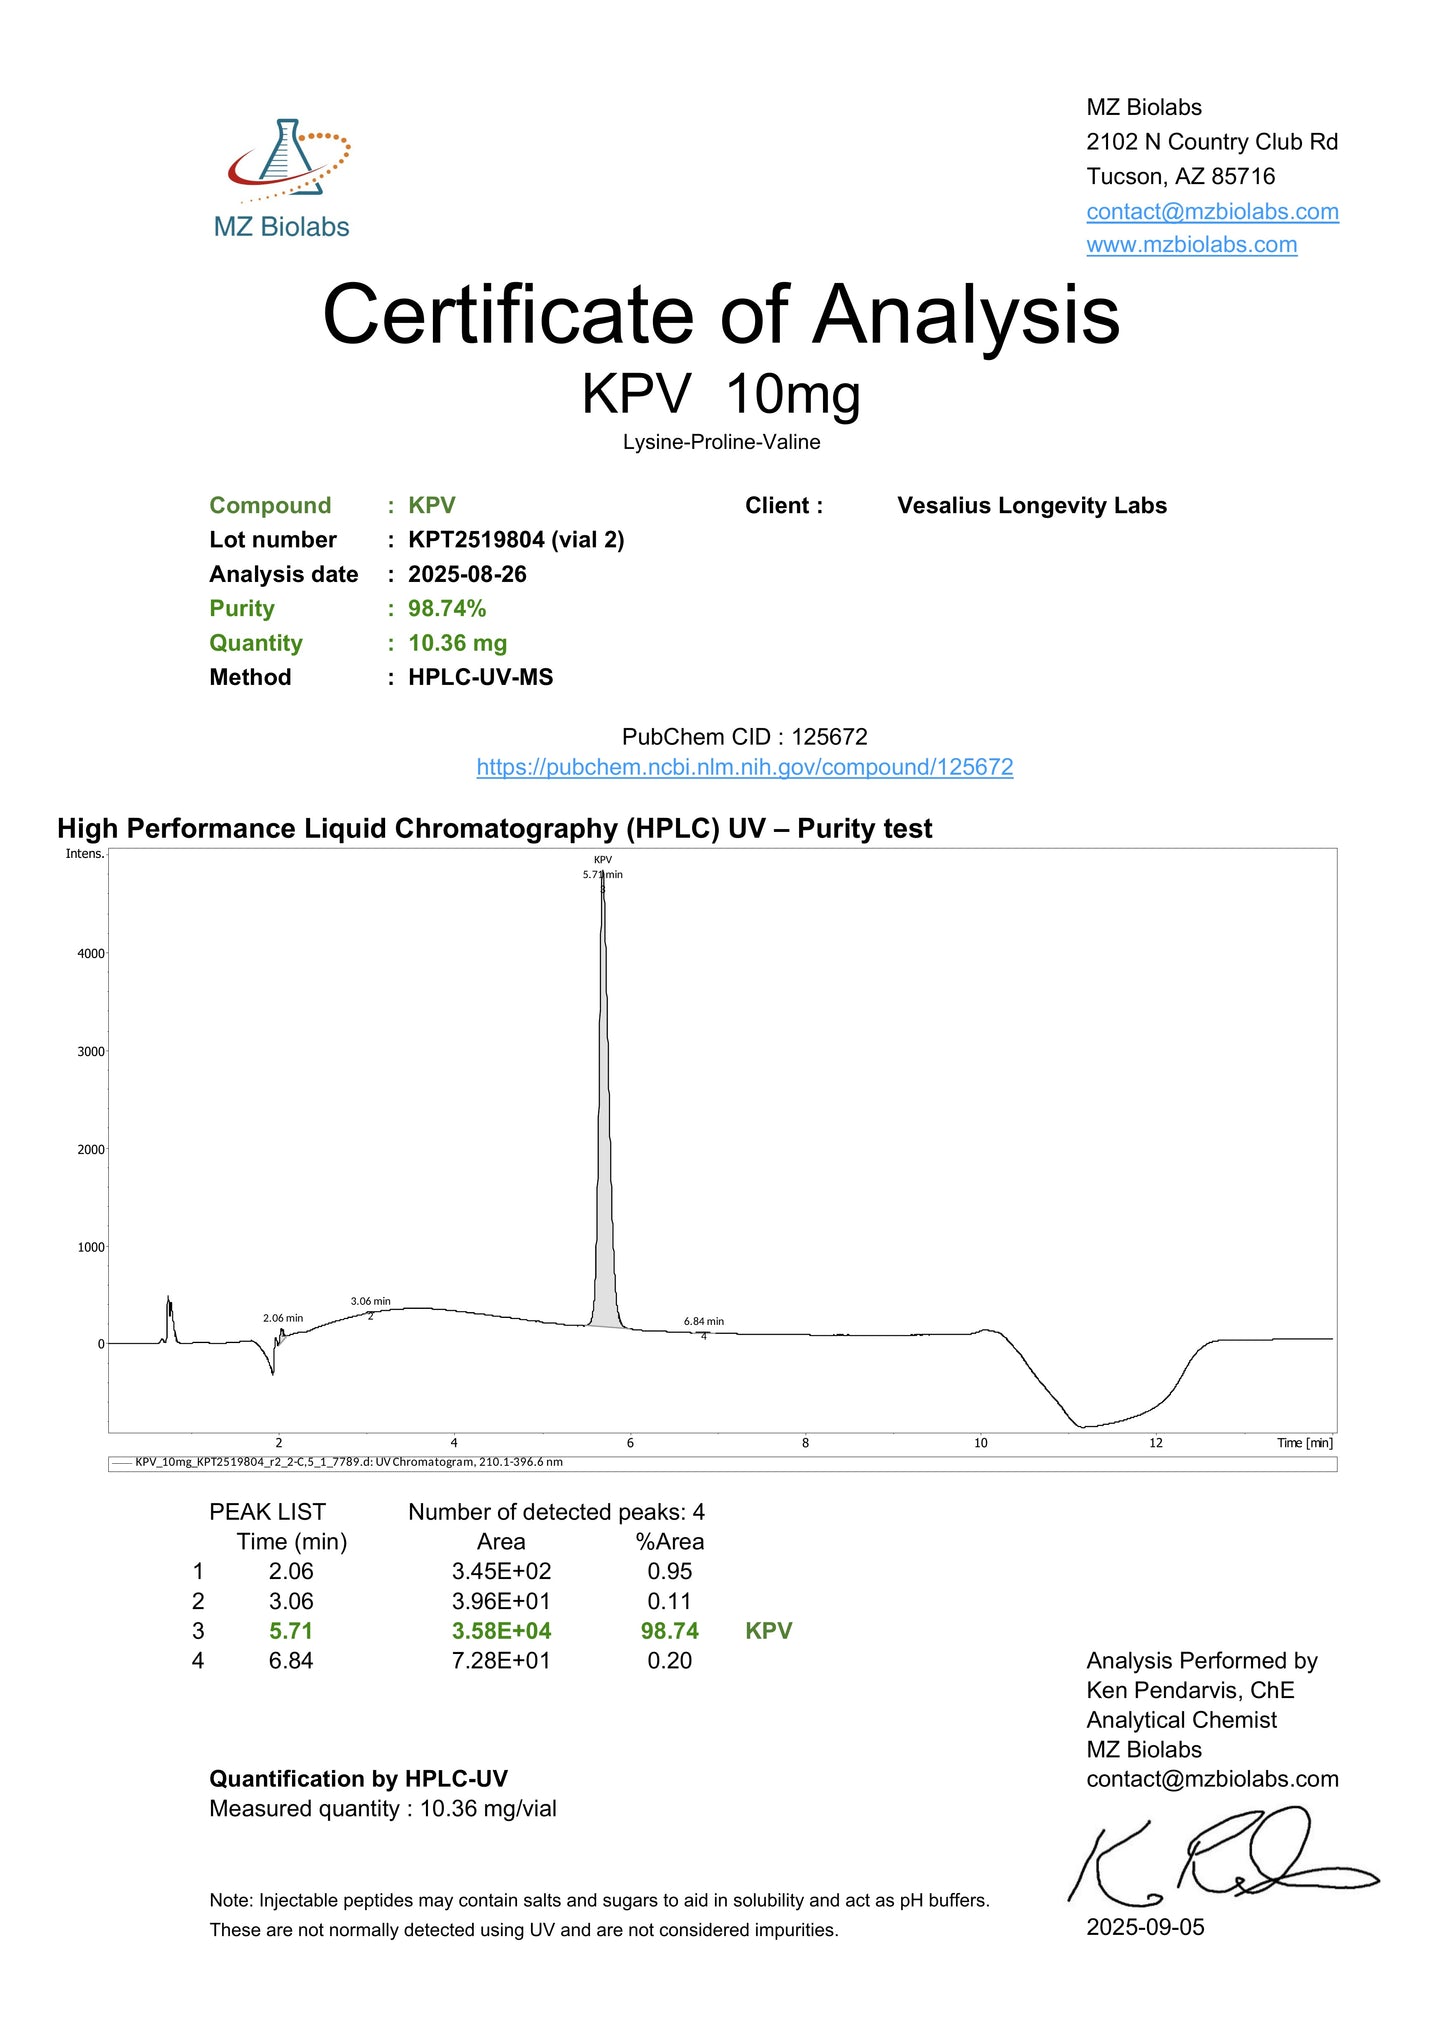The image size is (1445, 2044).
Task: Select the 5.71 retention time cell
Action: point(291,1631)
